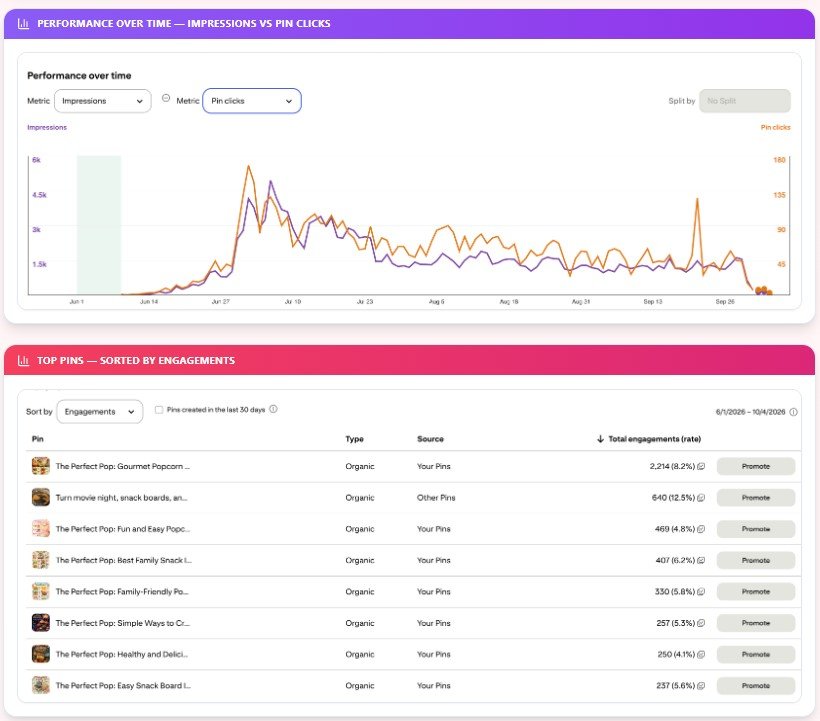Click engagement icon for 469 (4.8%) row
Image resolution: width=820 pixels, height=721 pixels.
click(701, 529)
